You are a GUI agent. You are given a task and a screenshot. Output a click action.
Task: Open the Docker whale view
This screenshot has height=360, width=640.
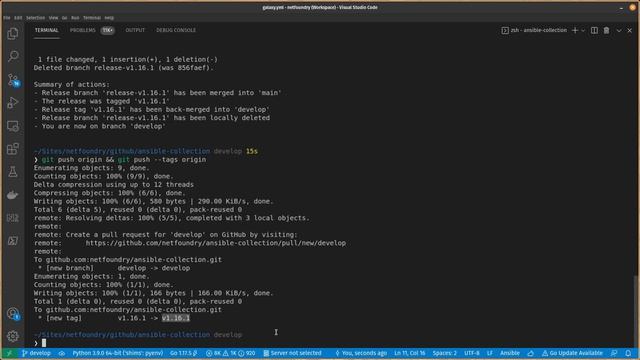point(13,195)
